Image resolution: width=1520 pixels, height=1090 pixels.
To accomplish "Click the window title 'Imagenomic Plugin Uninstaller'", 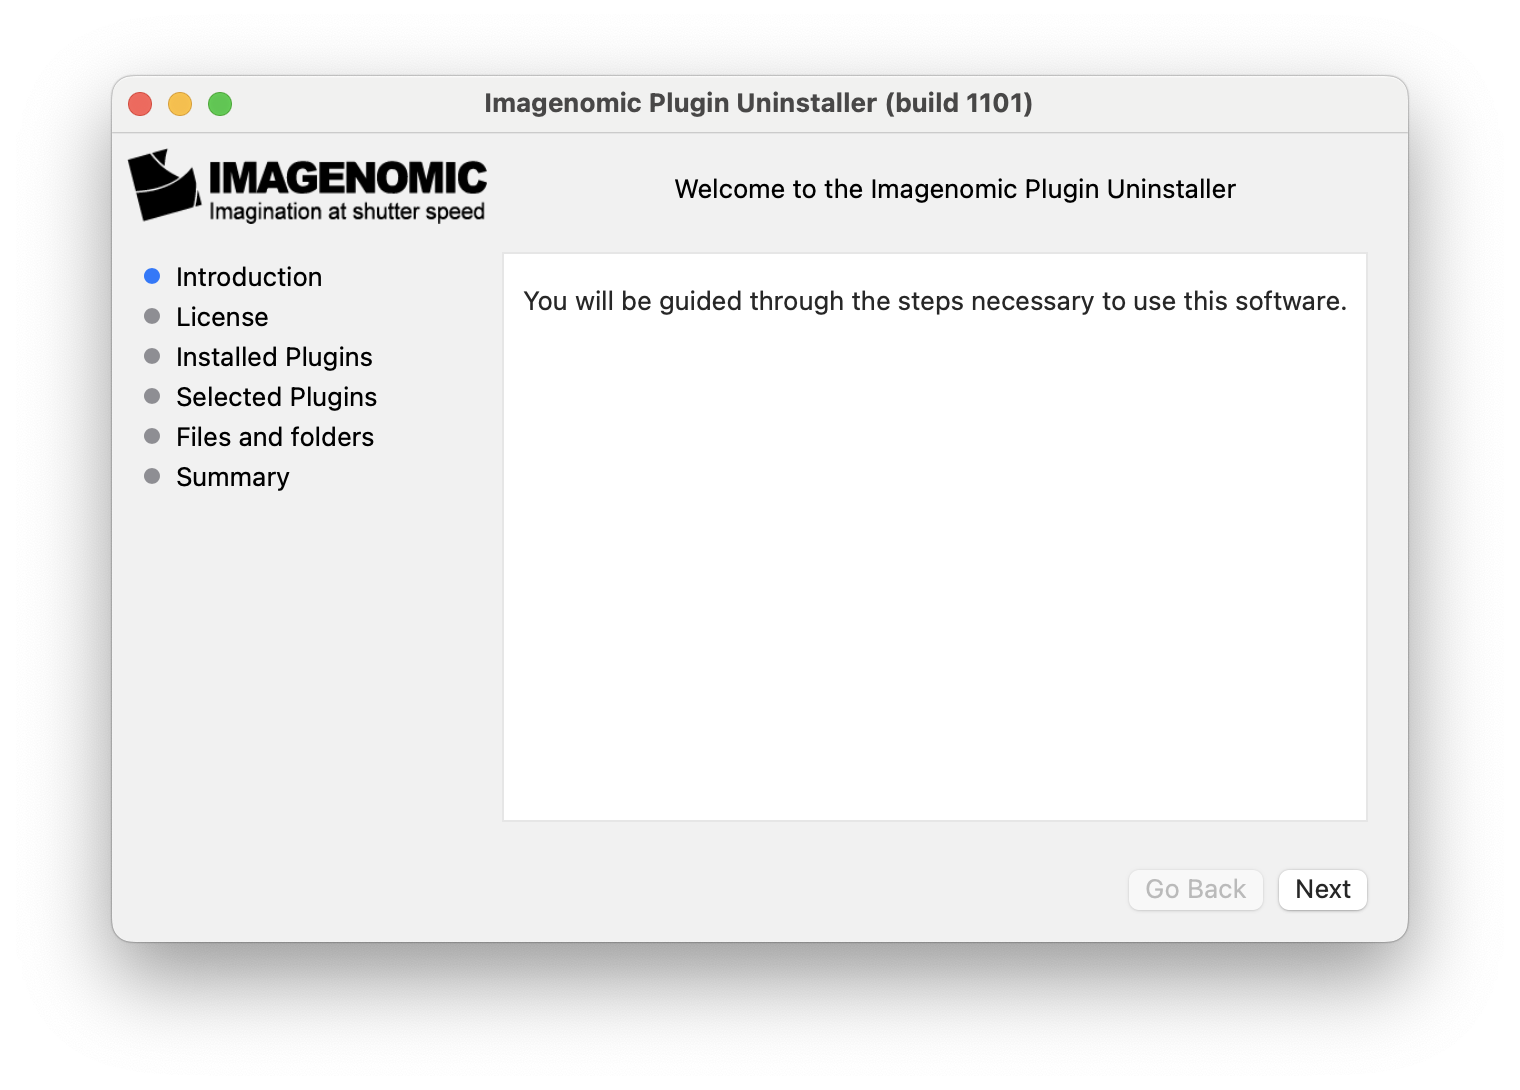I will tap(758, 103).
